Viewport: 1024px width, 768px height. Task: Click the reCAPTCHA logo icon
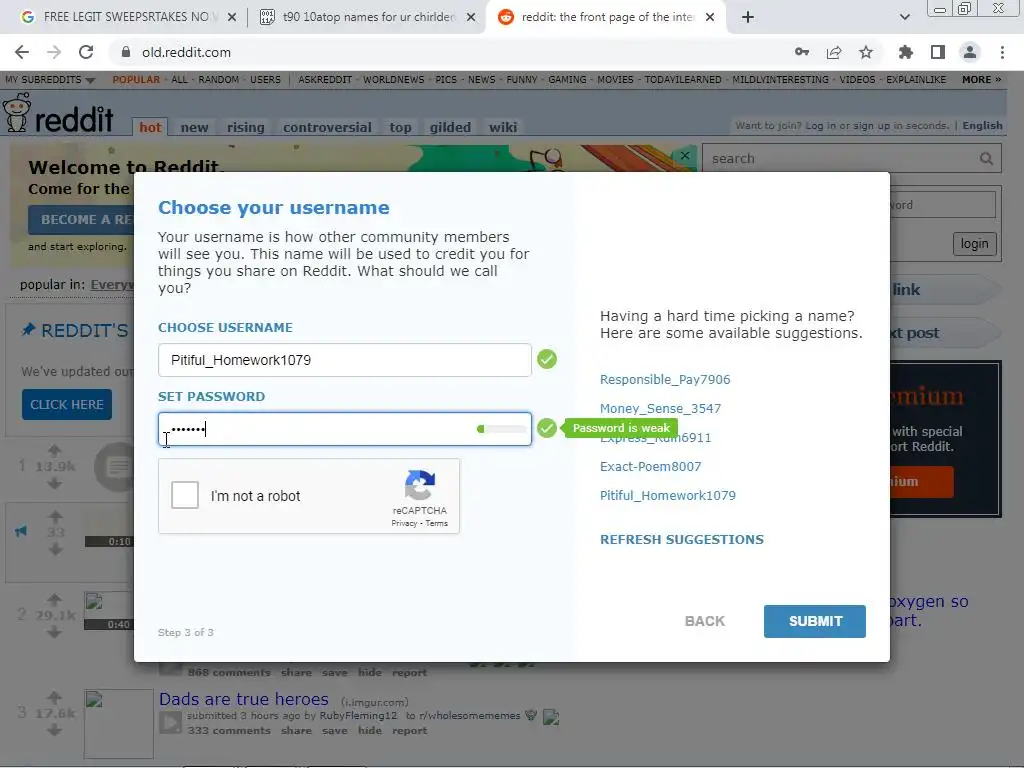click(420, 485)
